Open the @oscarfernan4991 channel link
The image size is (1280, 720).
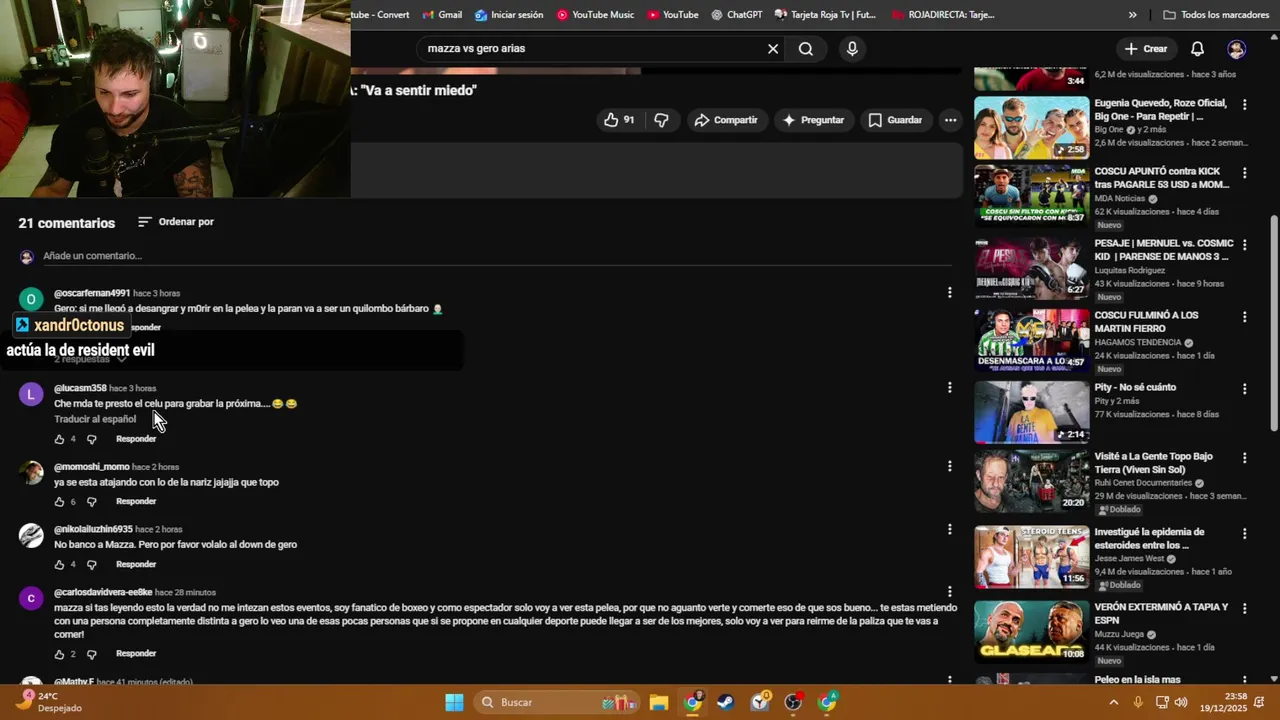92,293
